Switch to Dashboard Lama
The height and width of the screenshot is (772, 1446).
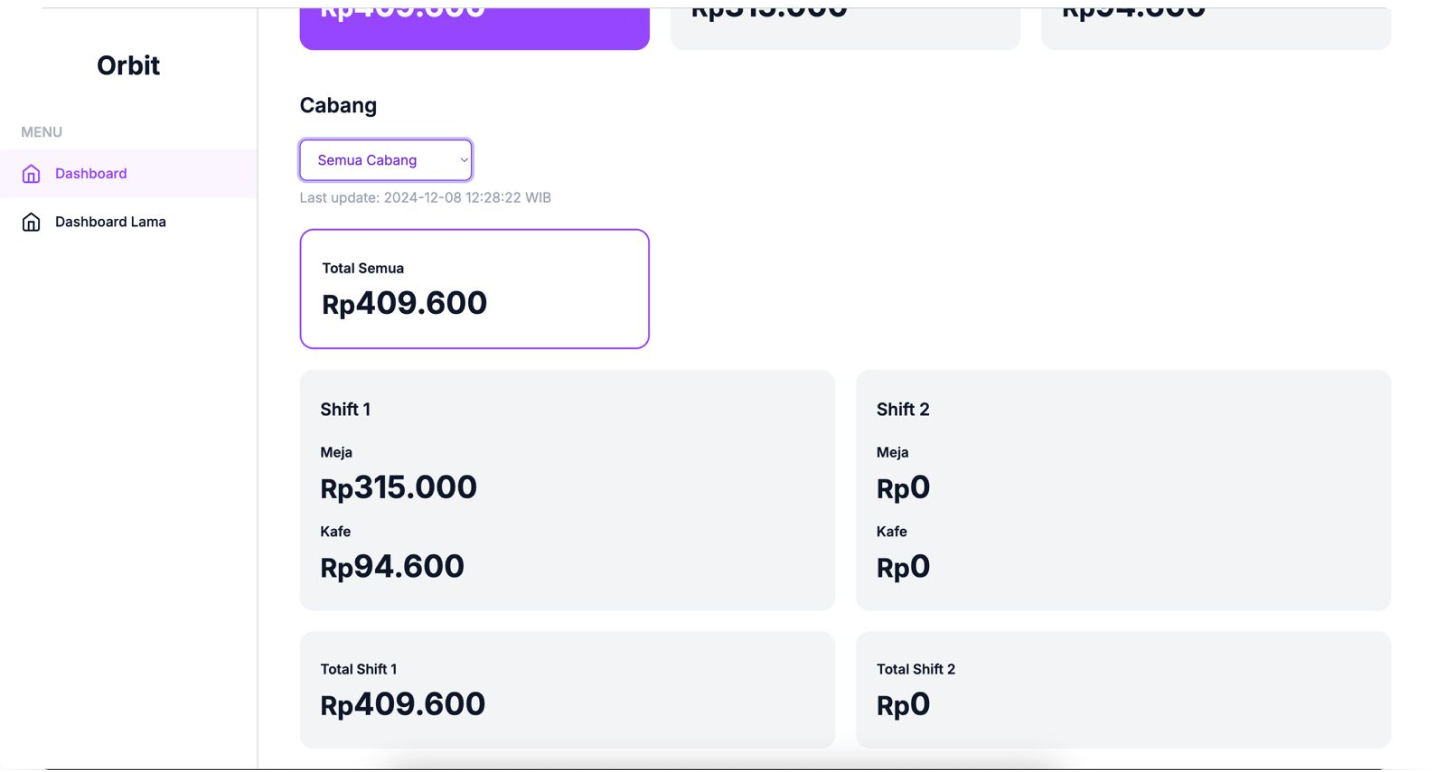(x=111, y=221)
